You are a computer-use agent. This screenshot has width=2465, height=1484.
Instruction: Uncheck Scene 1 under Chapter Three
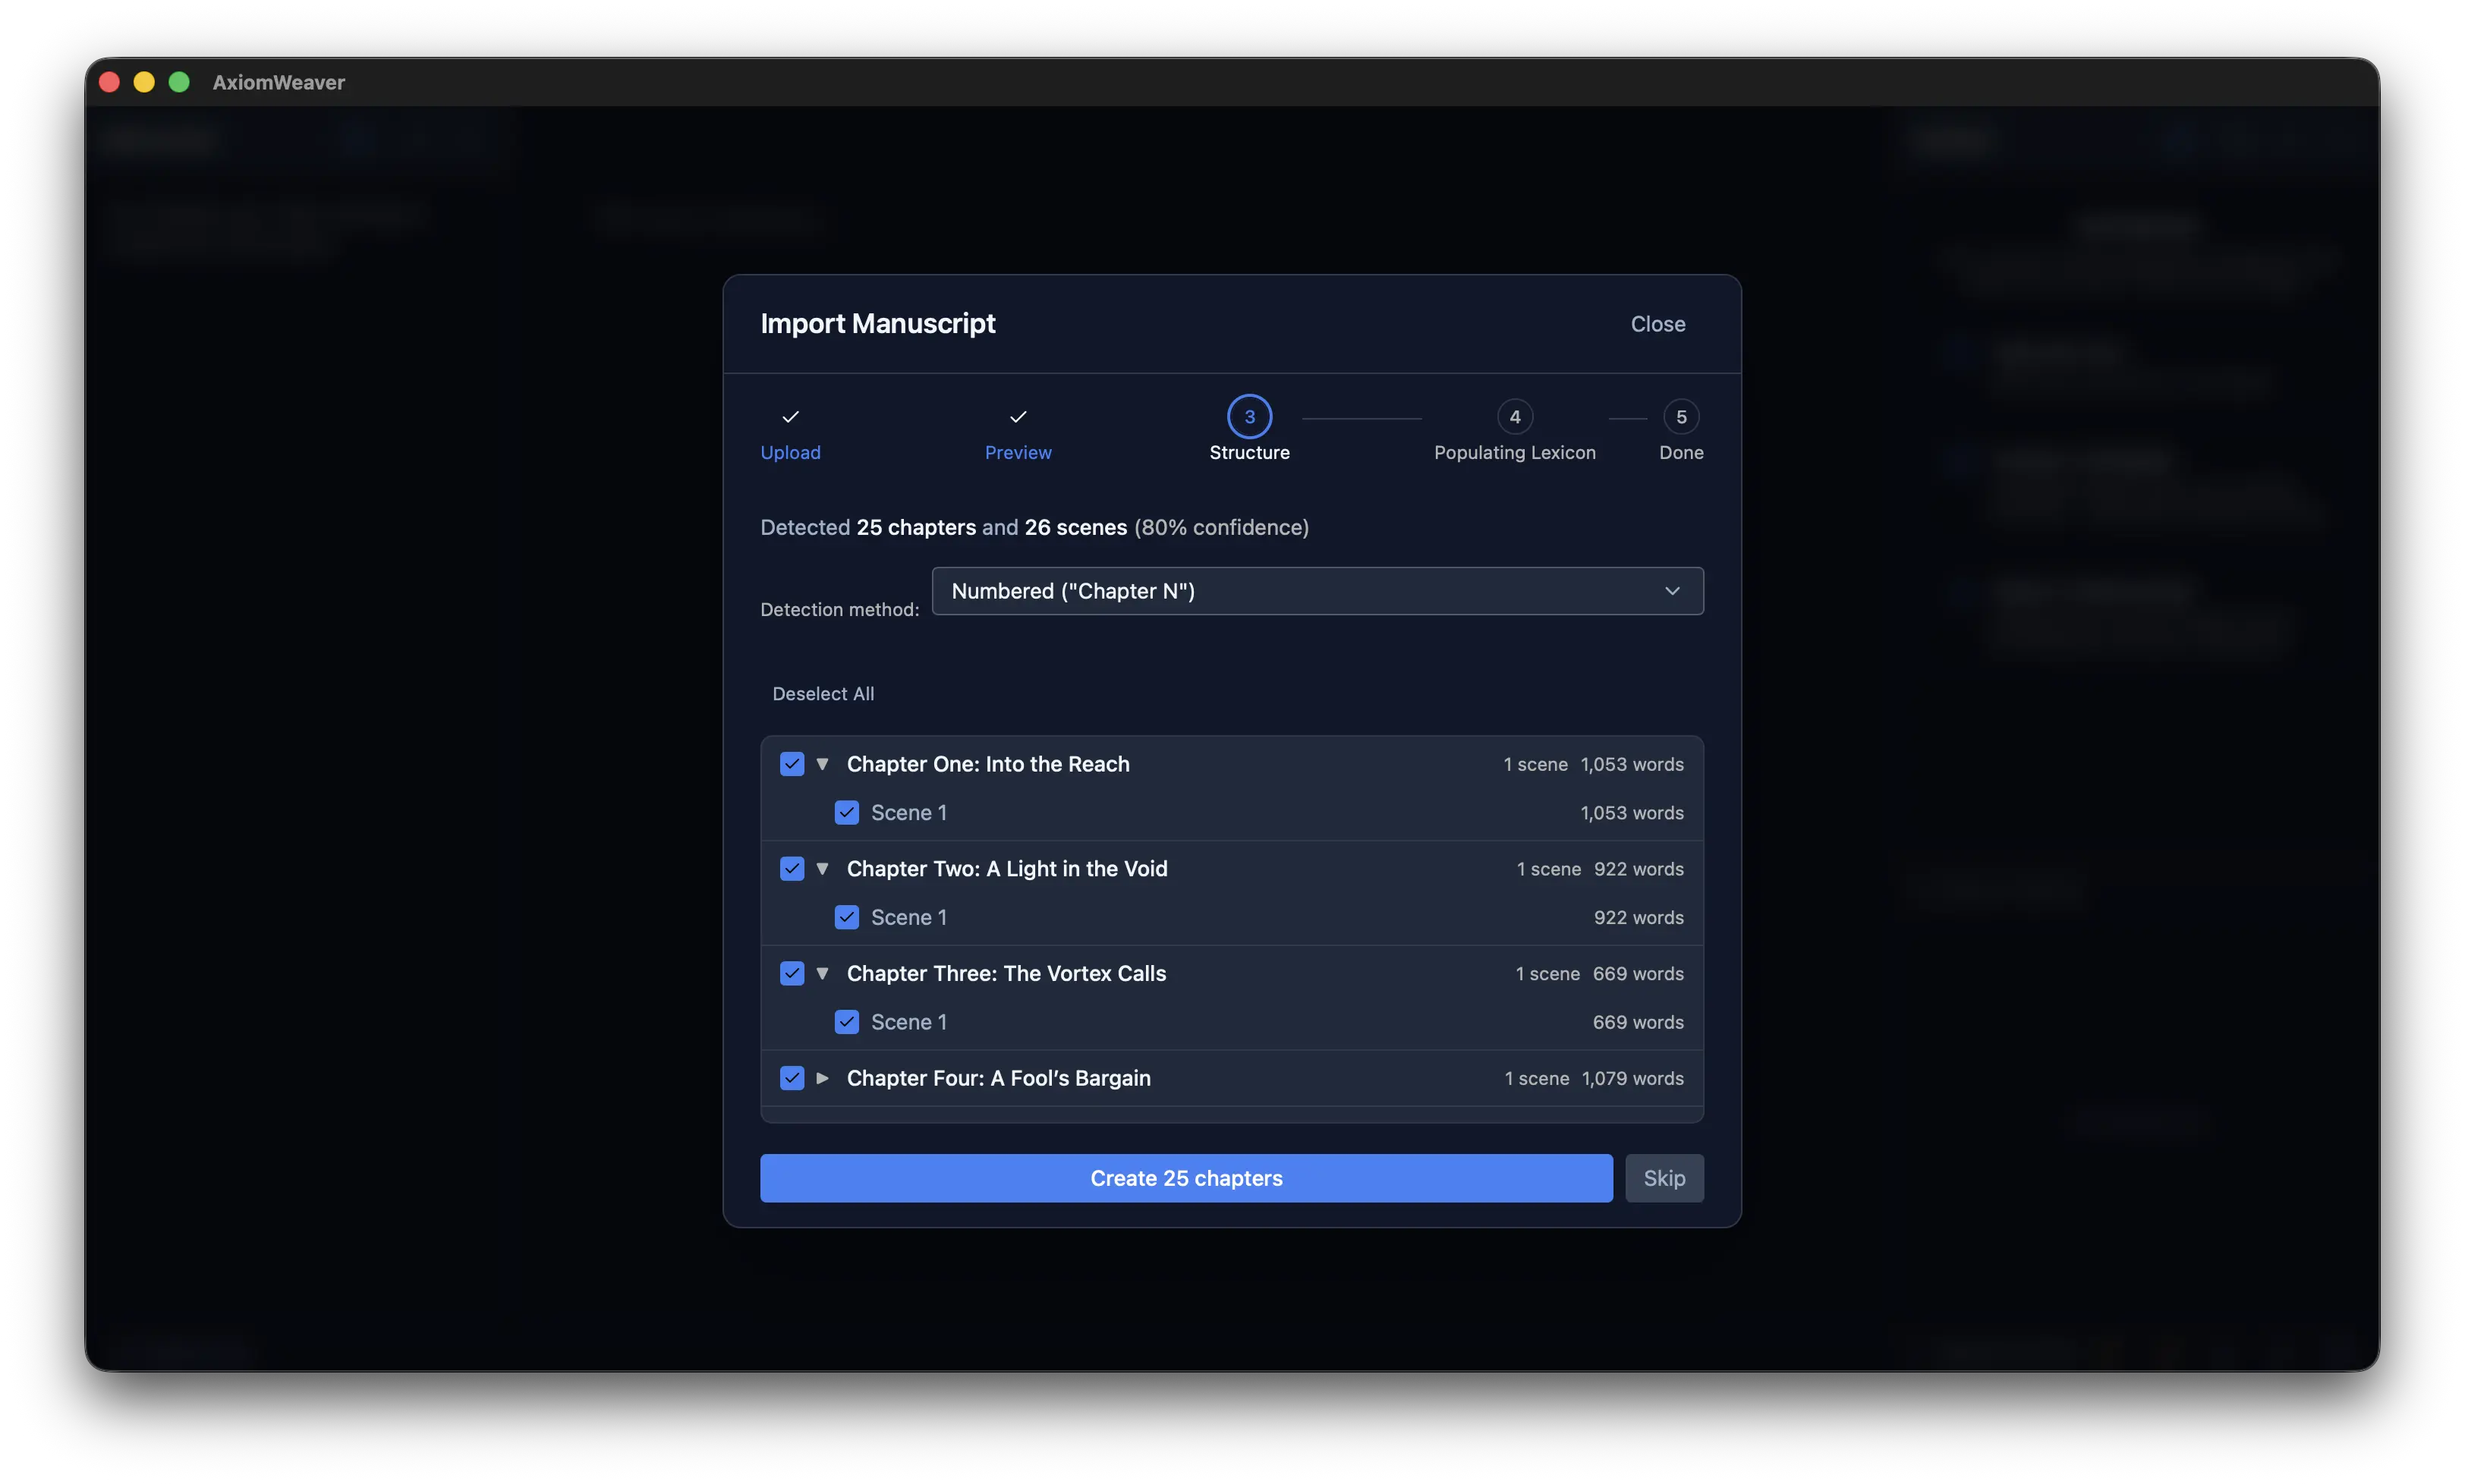[x=847, y=1022]
